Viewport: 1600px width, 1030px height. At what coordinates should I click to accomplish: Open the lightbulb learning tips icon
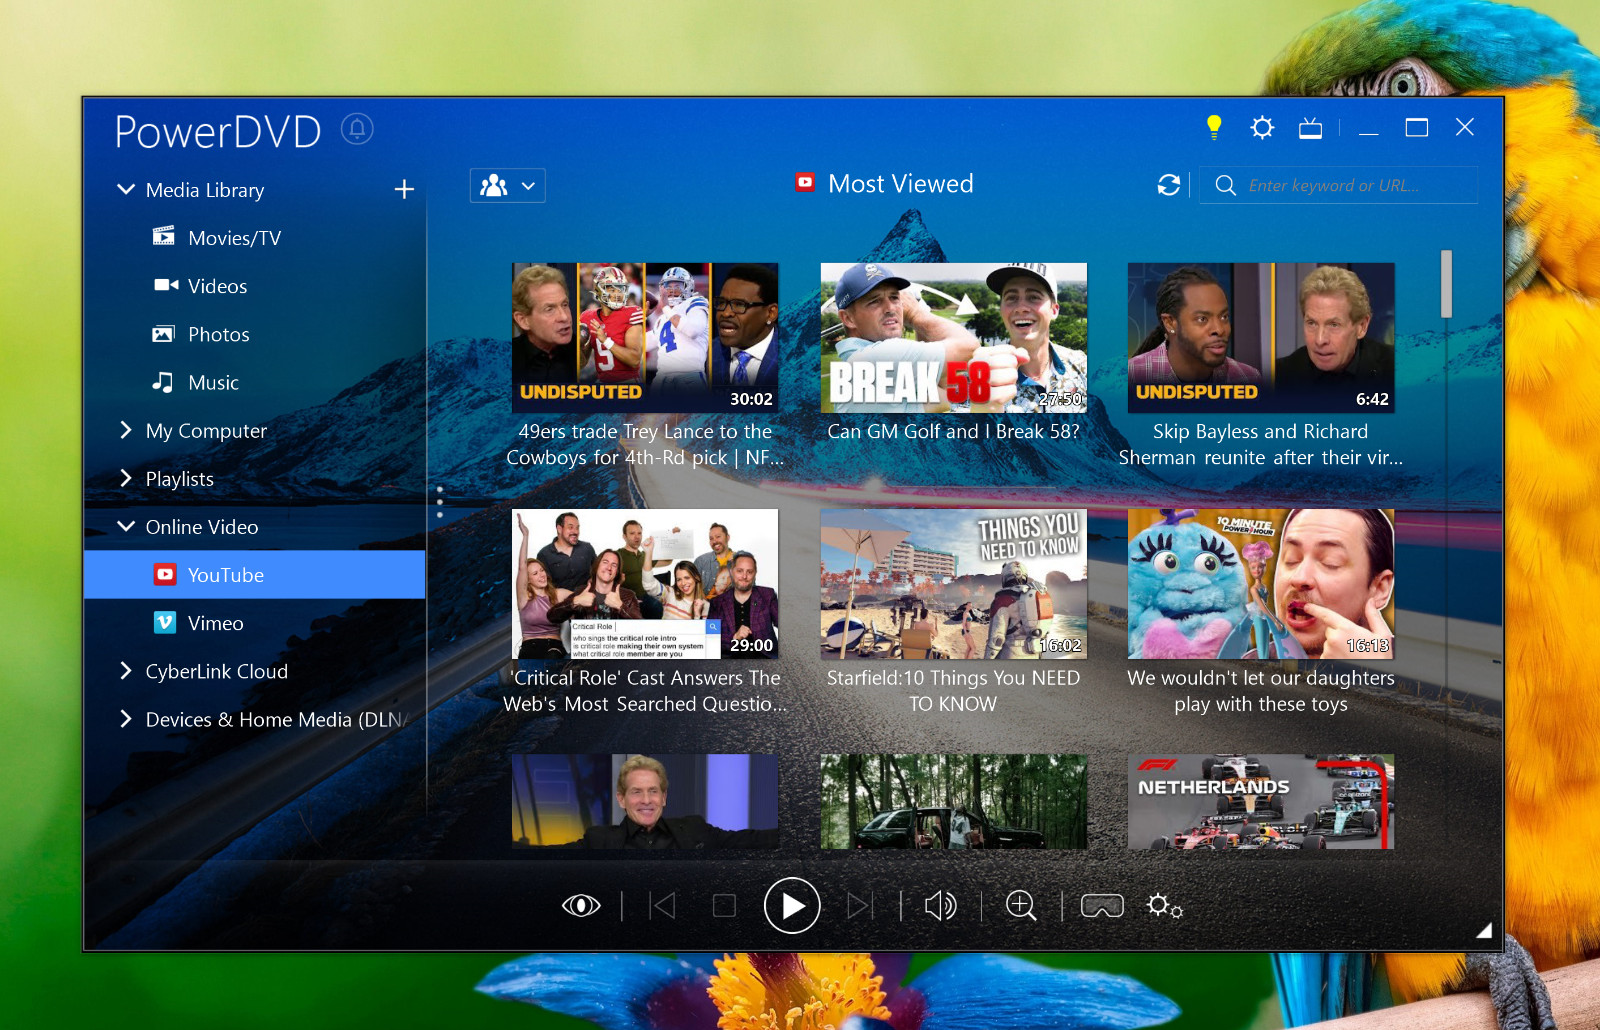1214,127
